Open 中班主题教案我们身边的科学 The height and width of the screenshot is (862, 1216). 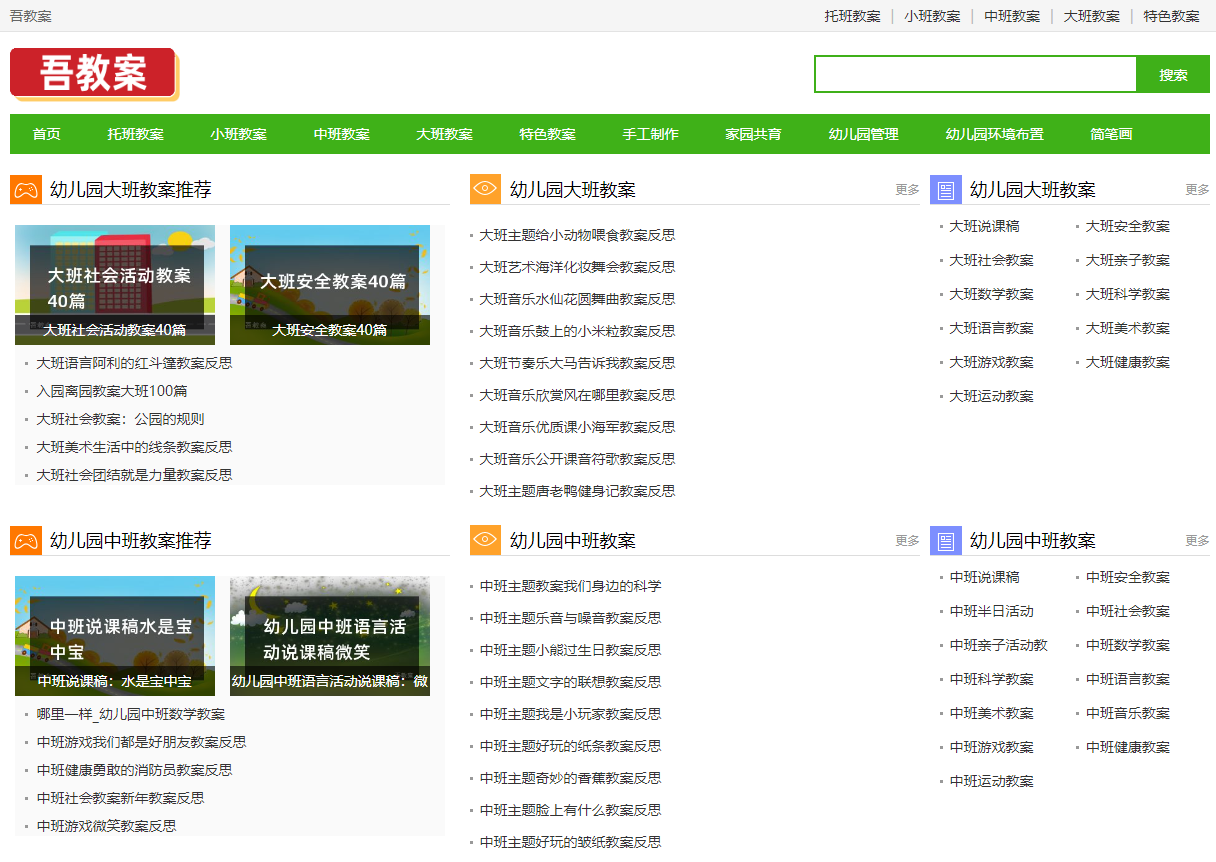(570, 586)
